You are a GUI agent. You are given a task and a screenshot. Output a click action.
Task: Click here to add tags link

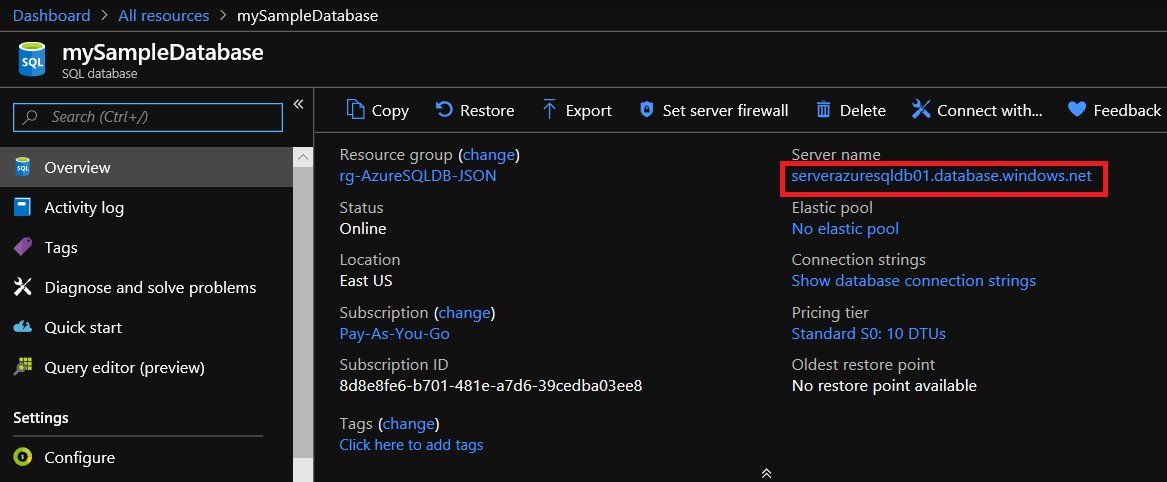[412, 445]
